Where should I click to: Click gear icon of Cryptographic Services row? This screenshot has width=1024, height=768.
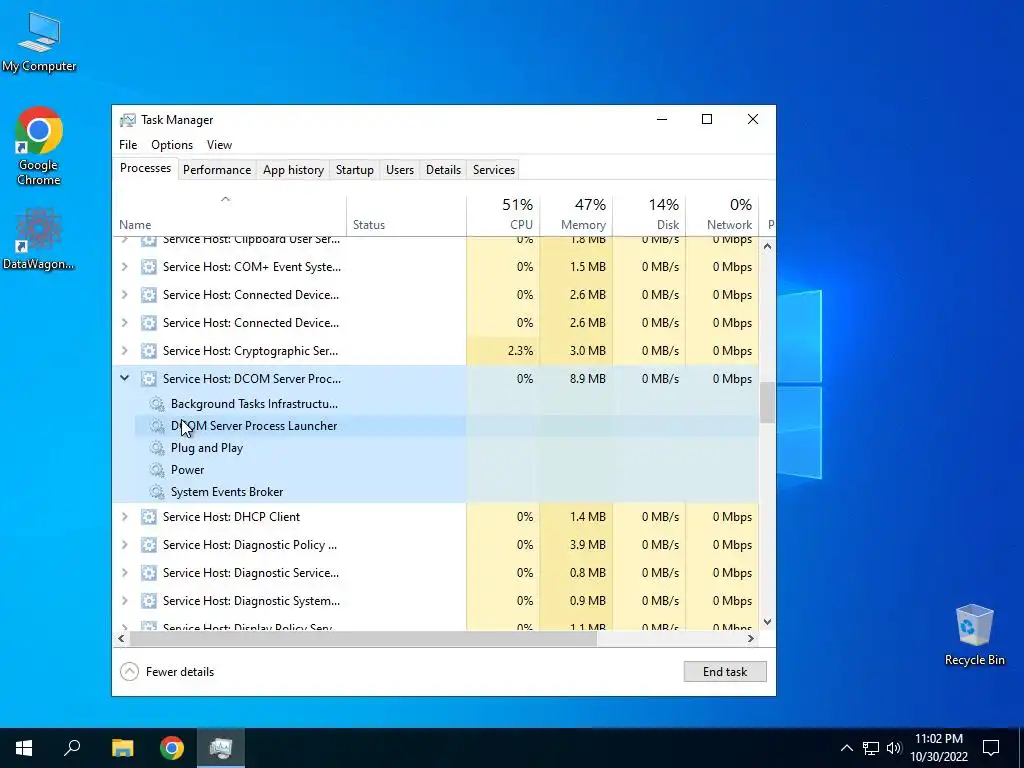[x=149, y=351]
